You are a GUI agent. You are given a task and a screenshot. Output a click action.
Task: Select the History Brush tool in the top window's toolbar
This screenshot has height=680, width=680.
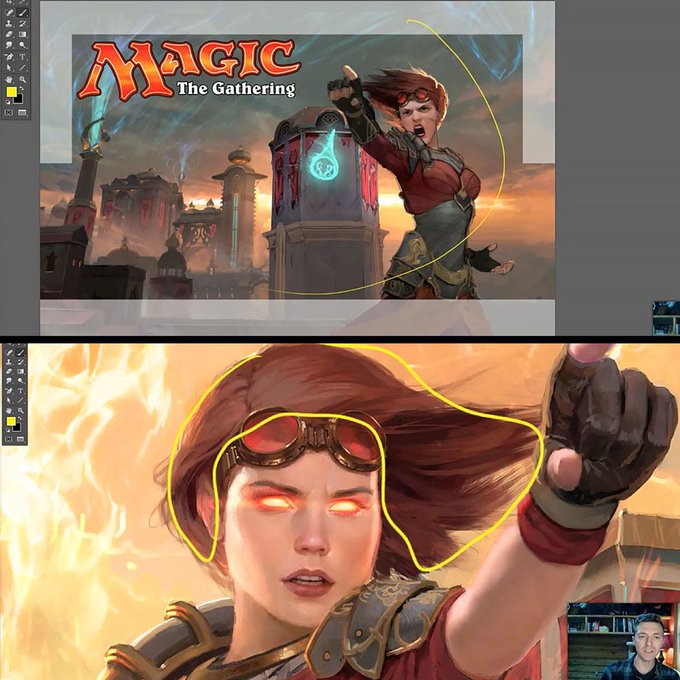pyautogui.click(x=23, y=23)
